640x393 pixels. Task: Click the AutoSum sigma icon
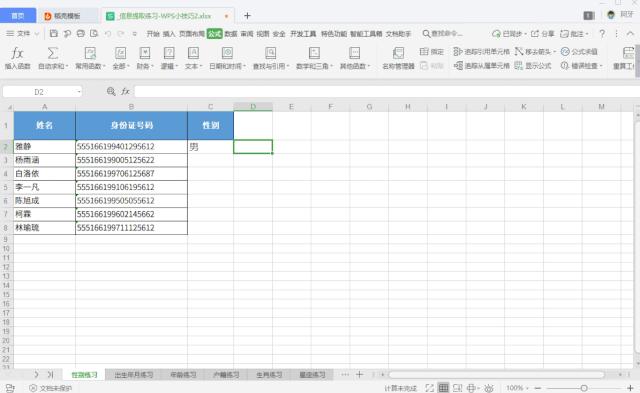tap(53, 53)
